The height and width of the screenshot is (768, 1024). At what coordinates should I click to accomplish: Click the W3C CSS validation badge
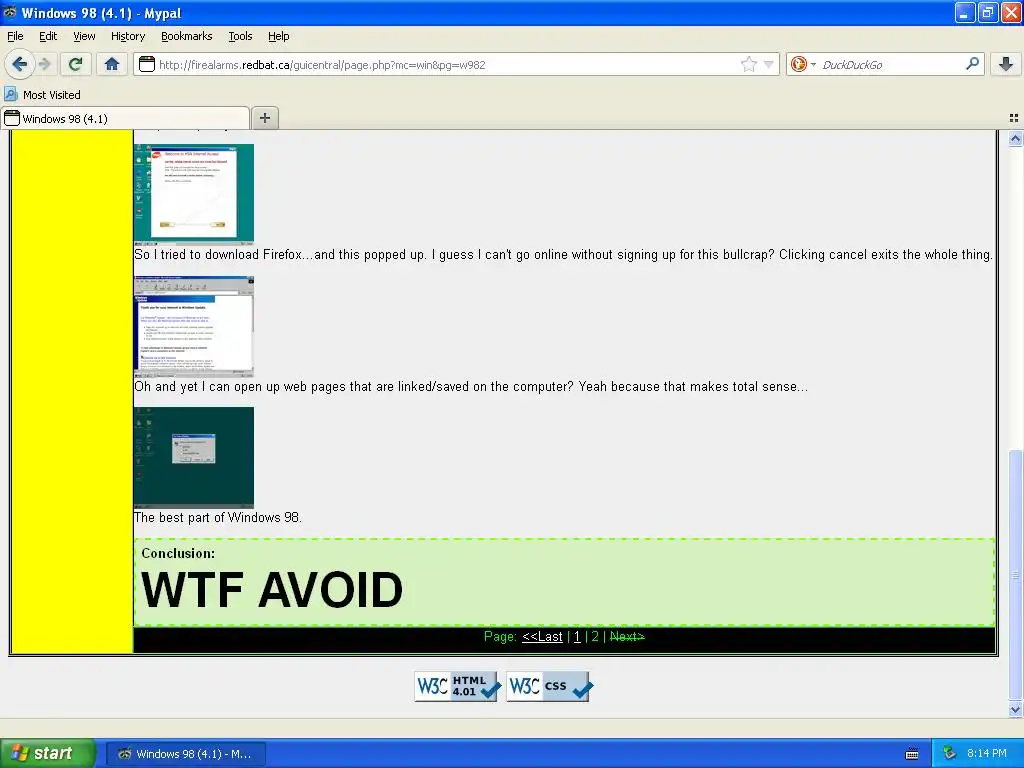(x=548, y=686)
